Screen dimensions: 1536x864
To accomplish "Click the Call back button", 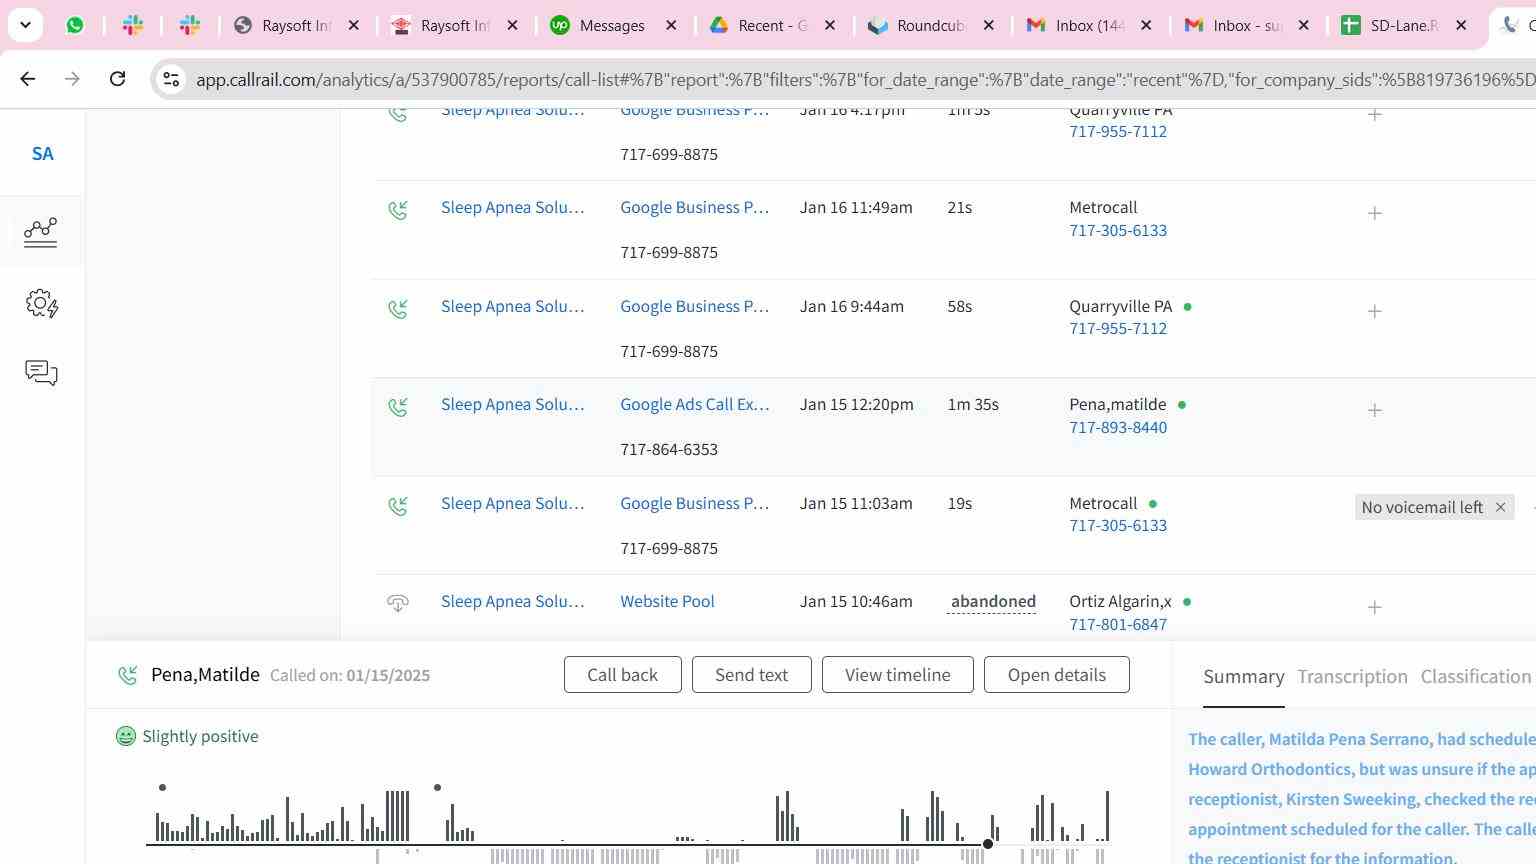I will [x=623, y=675].
